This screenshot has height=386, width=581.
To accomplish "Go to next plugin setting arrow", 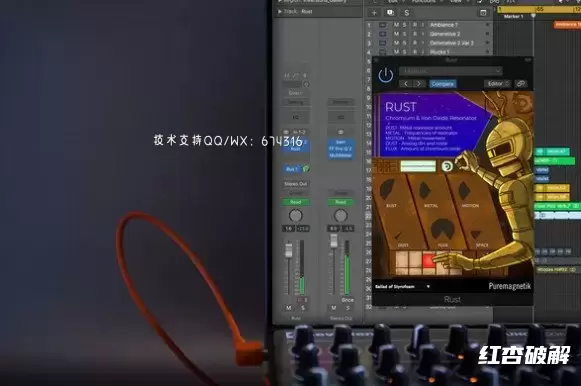I will point(419,84).
